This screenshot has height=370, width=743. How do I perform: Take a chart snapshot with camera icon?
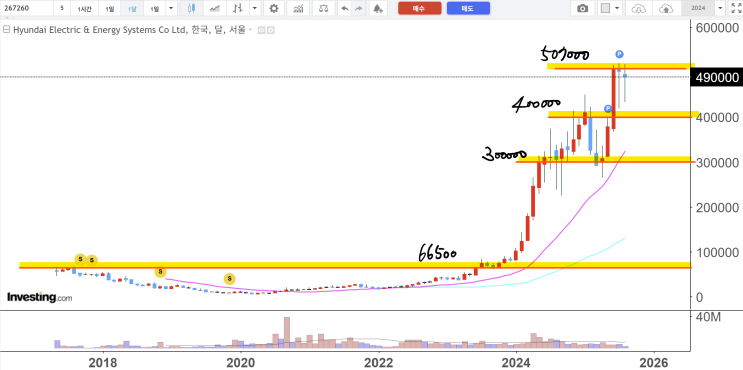(583, 8)
